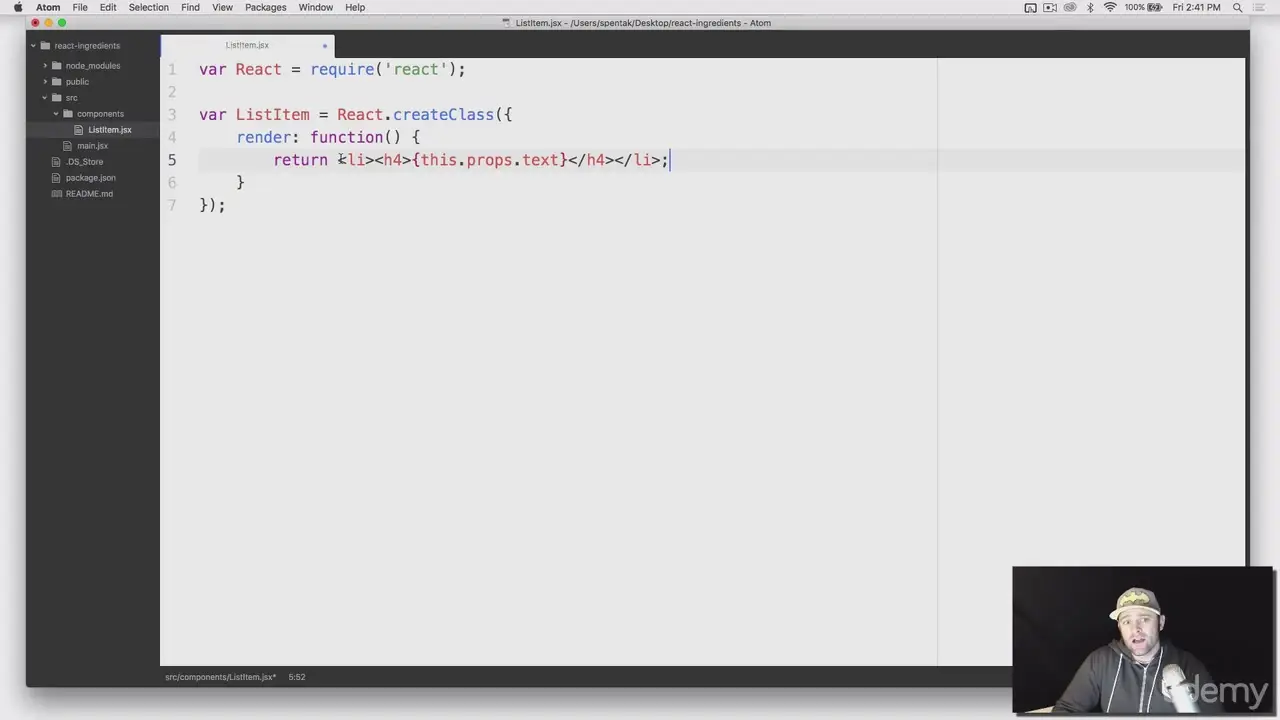The image size is (1280, 720).
Task: Click the battery 100% indicator
Action: (1144, 7)
